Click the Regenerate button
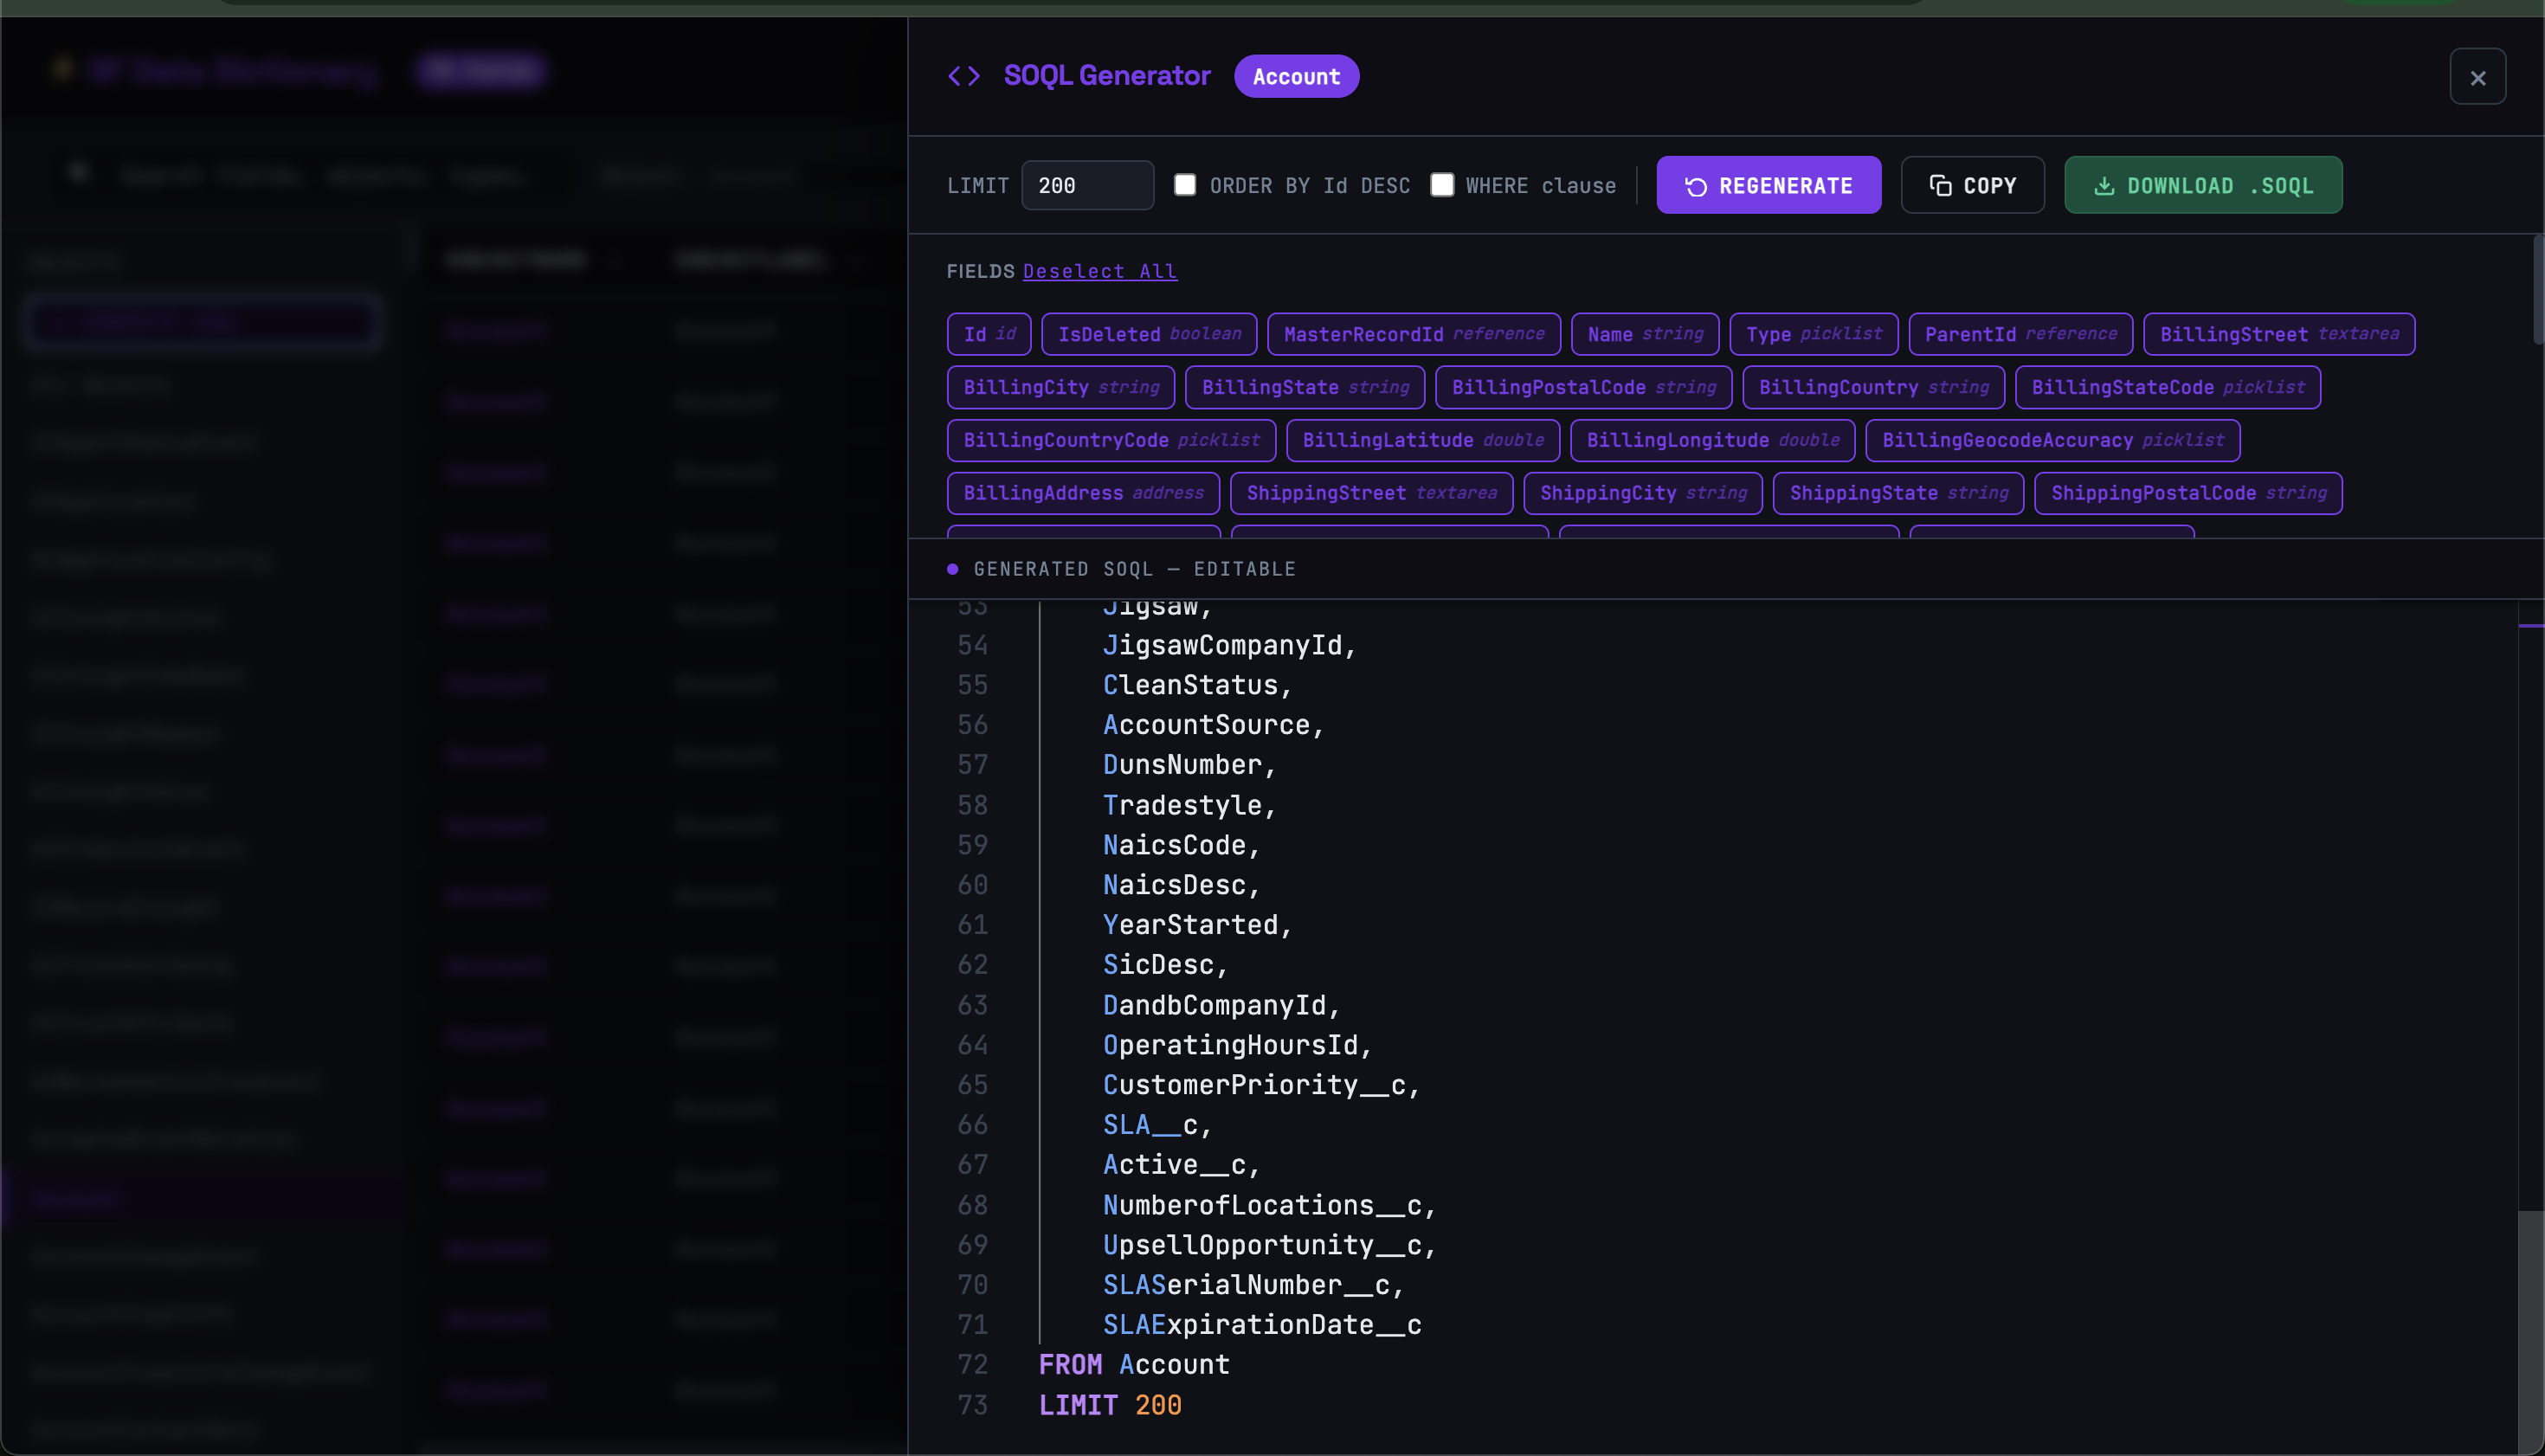This screenshot has height=1456, width=2545. pyautogui.click(x=1768, y=185)
